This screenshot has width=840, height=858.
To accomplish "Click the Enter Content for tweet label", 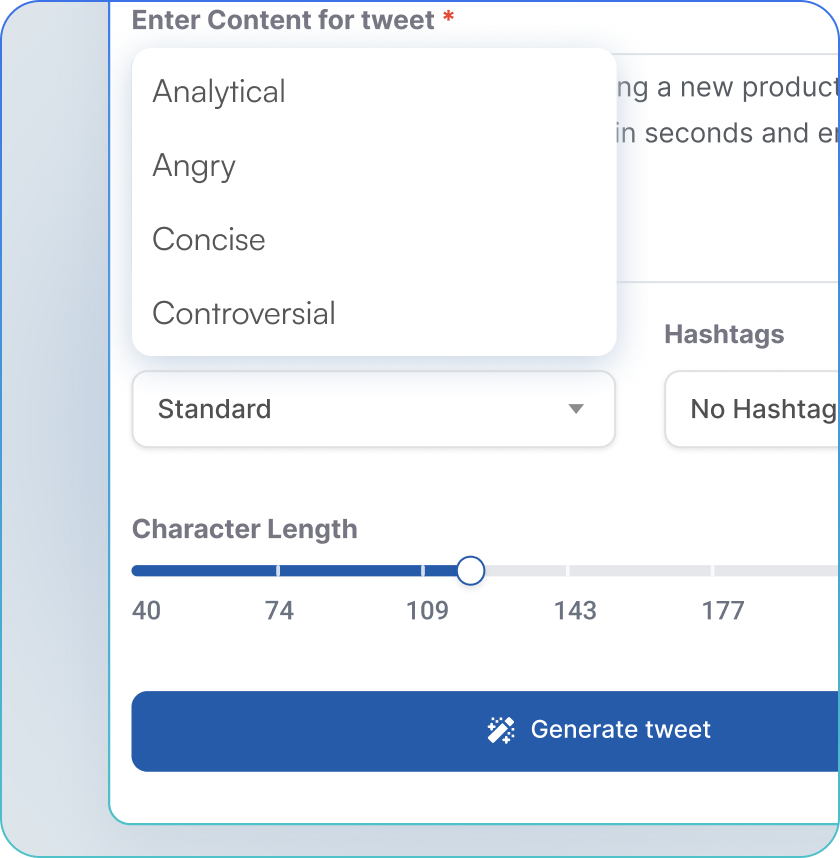I will click(x=283, y=19).
